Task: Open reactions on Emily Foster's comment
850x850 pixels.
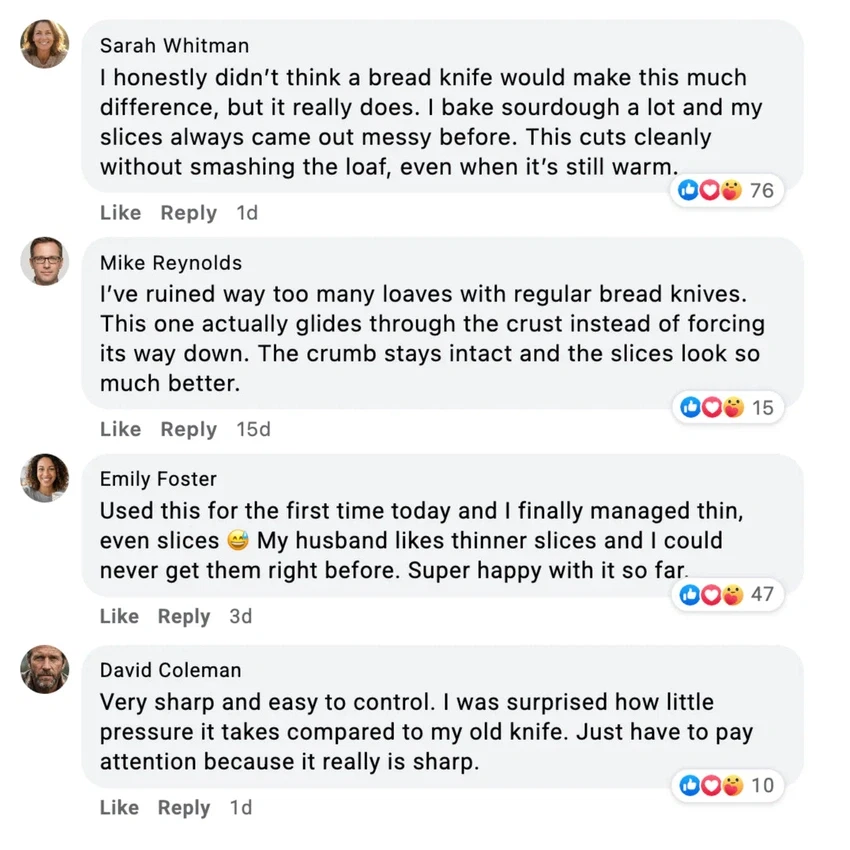Action: pos(727,594)
